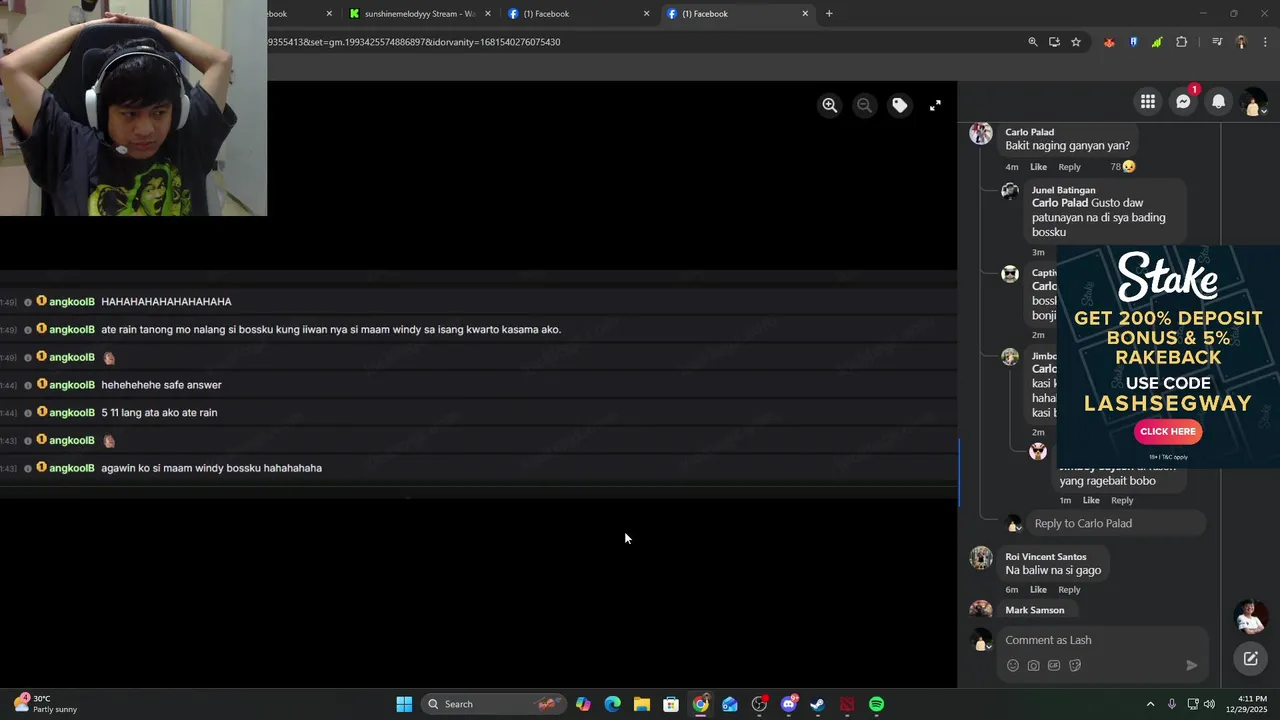Click the 'agawin ko si maam windy' message
Viewport: 1280px width, 720px height.
point(211,468)
